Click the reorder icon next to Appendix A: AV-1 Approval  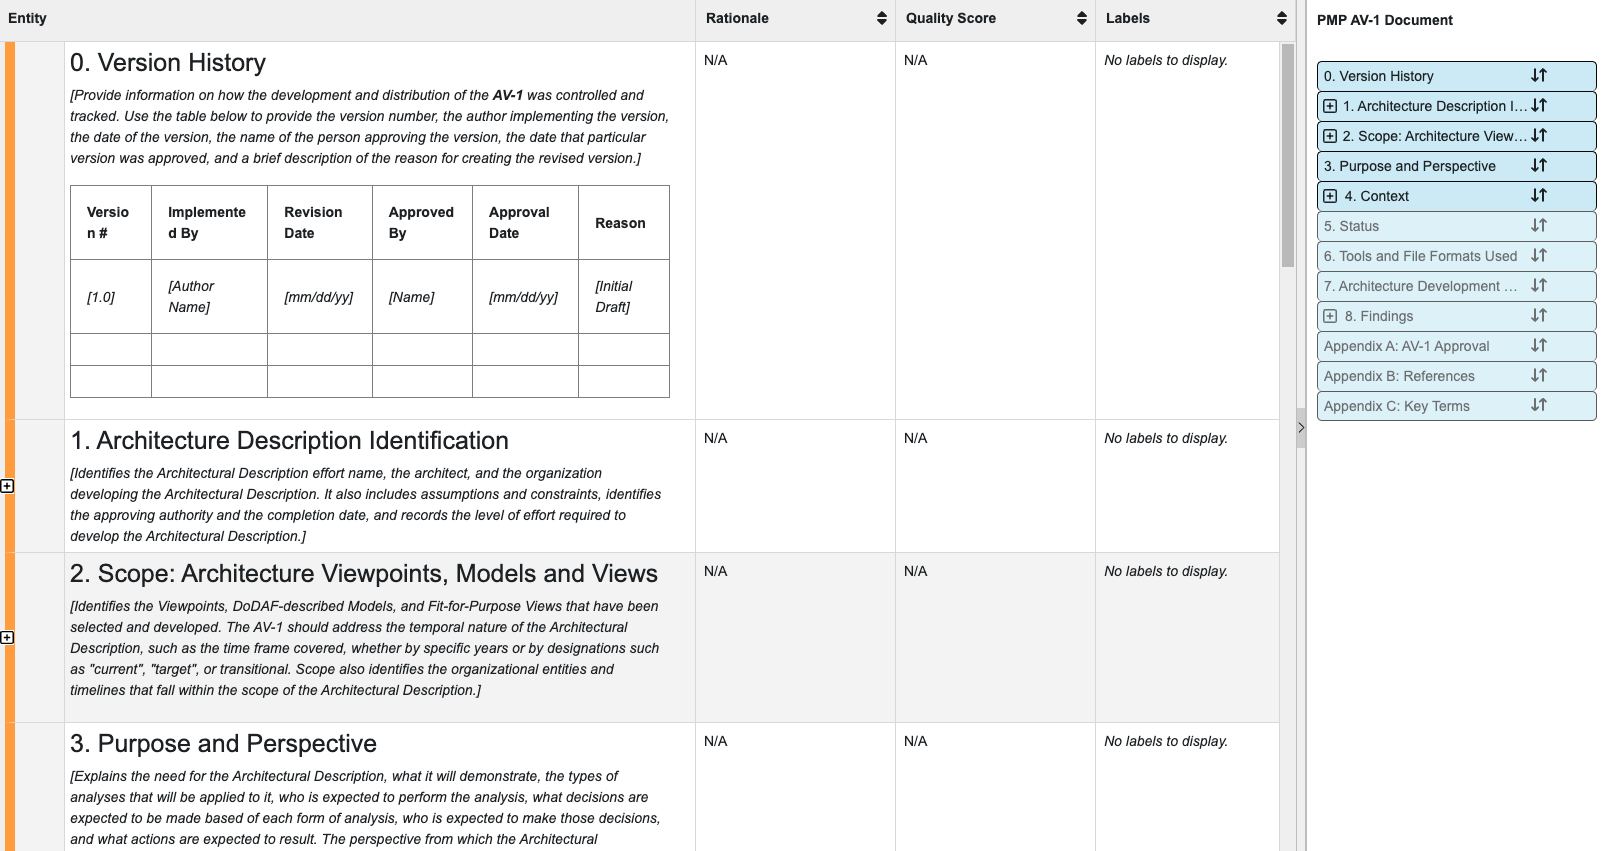1539,346
